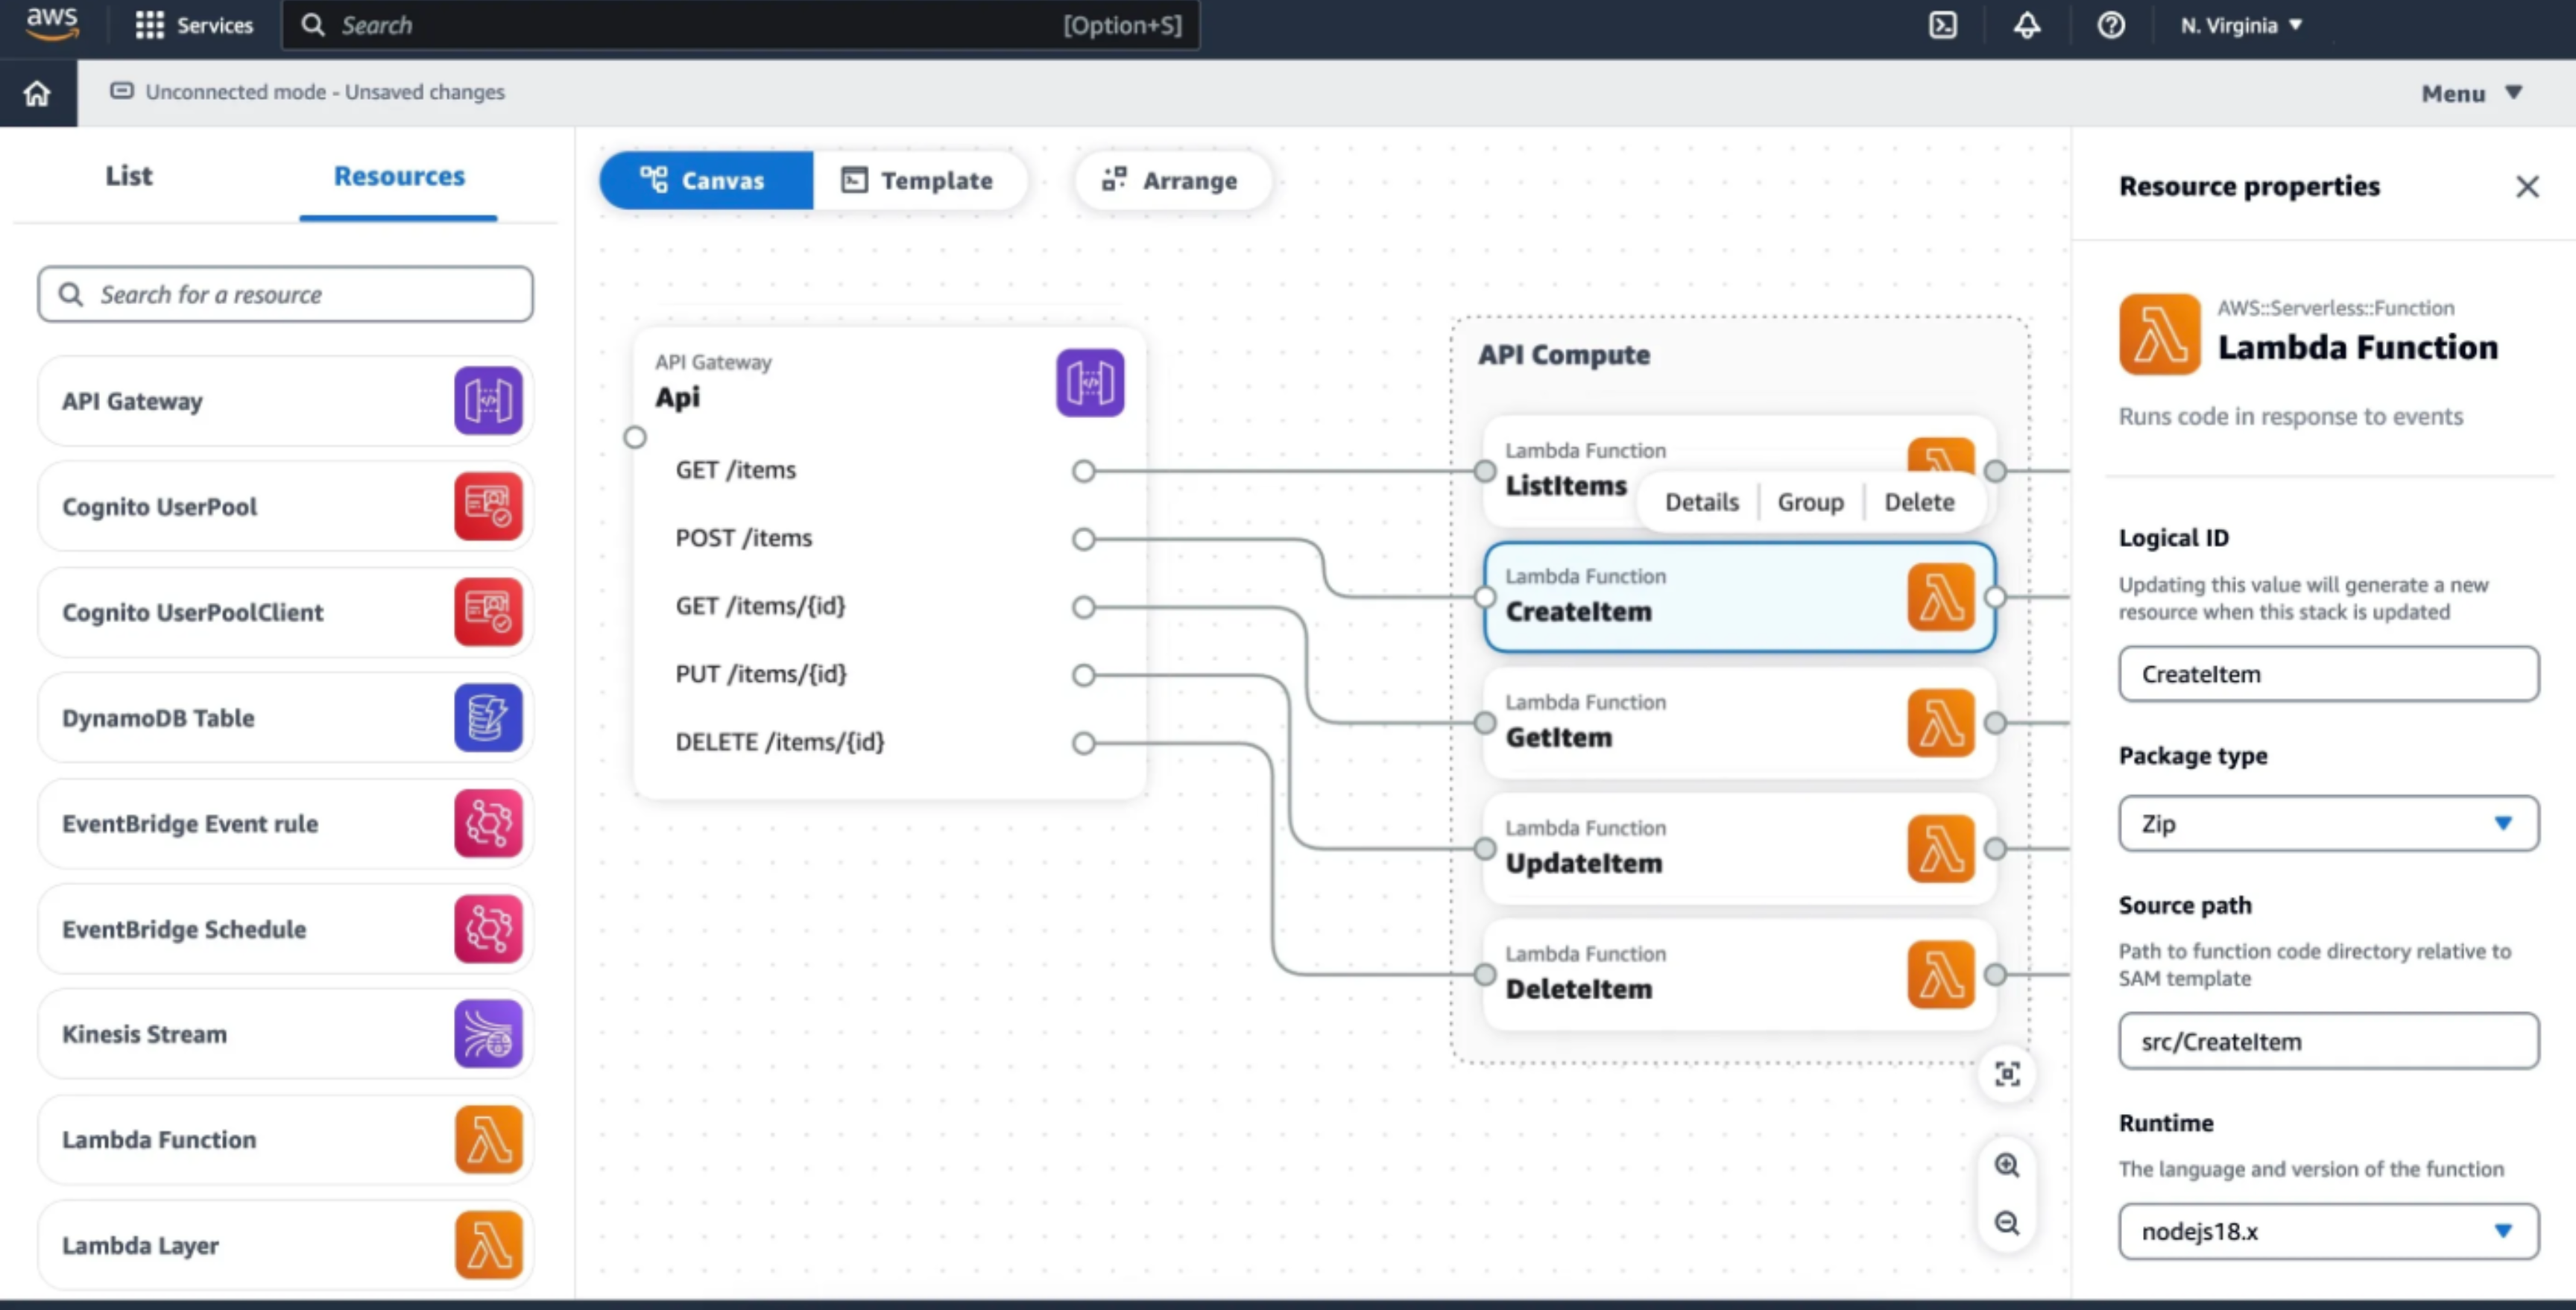Click the API Compute group title
Viewport: 2576px width, 1310px height.
(1564, 355)
